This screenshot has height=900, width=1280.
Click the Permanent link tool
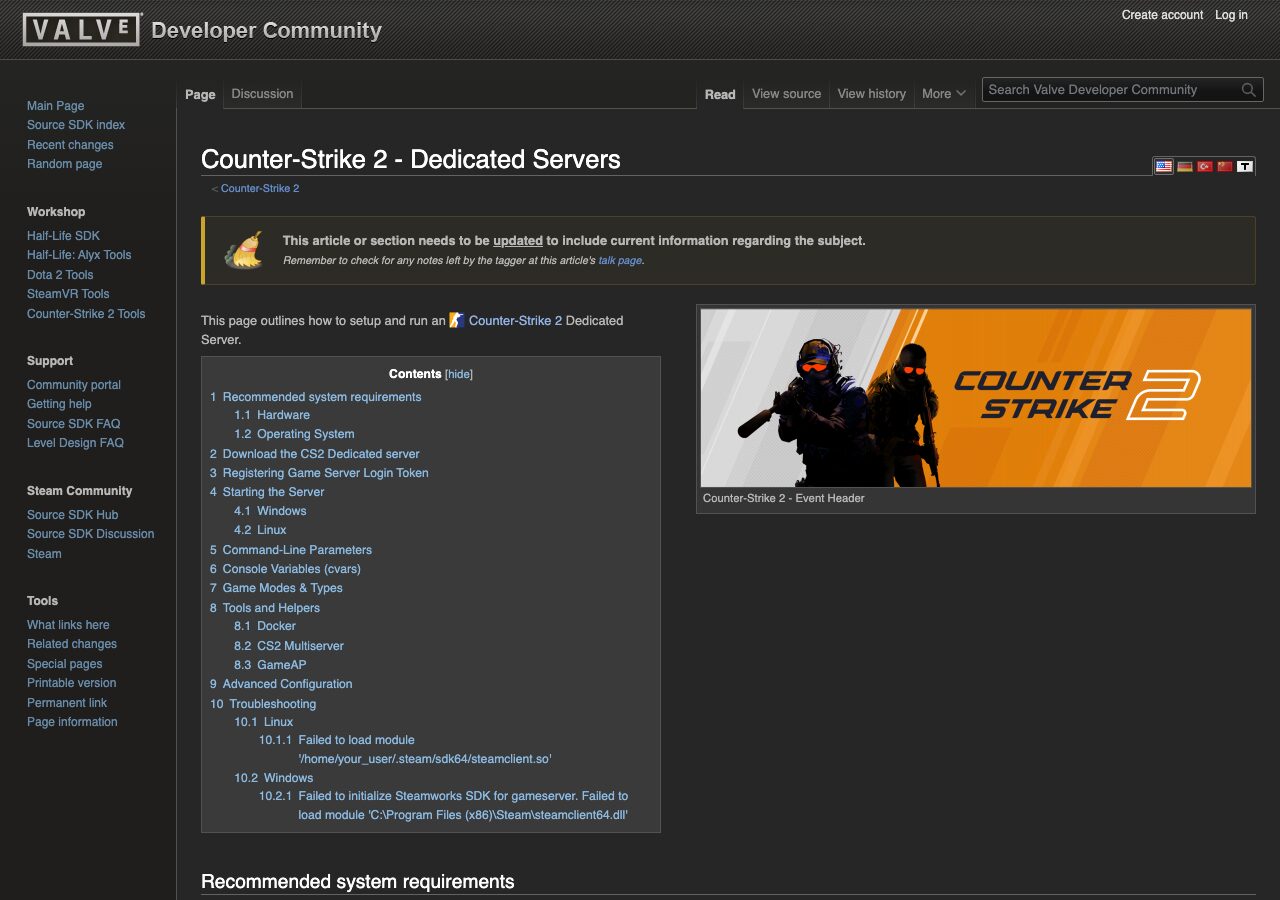(67, 703)
